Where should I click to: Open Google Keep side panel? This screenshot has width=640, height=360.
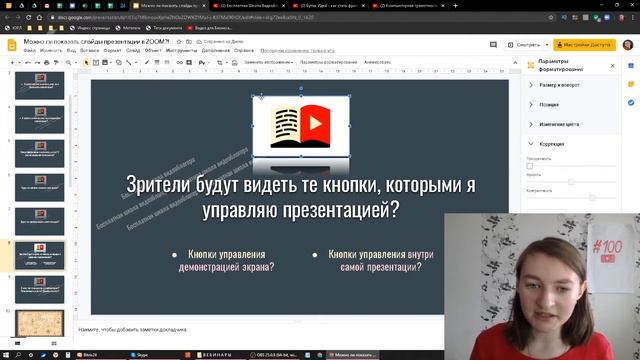point(631,84)
